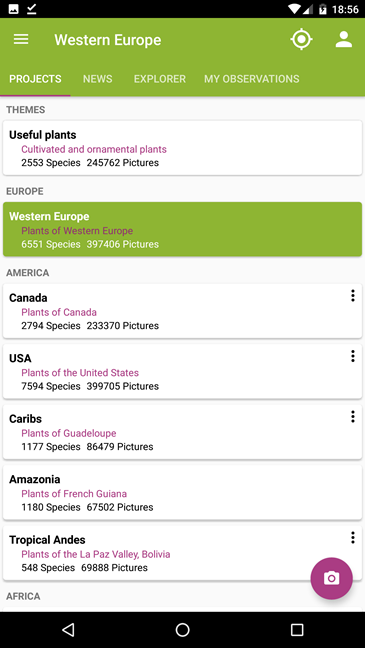Open Canada project options menu
Image resolution: width=365 pixels, height=648 pixels.
tap(353, 295)
